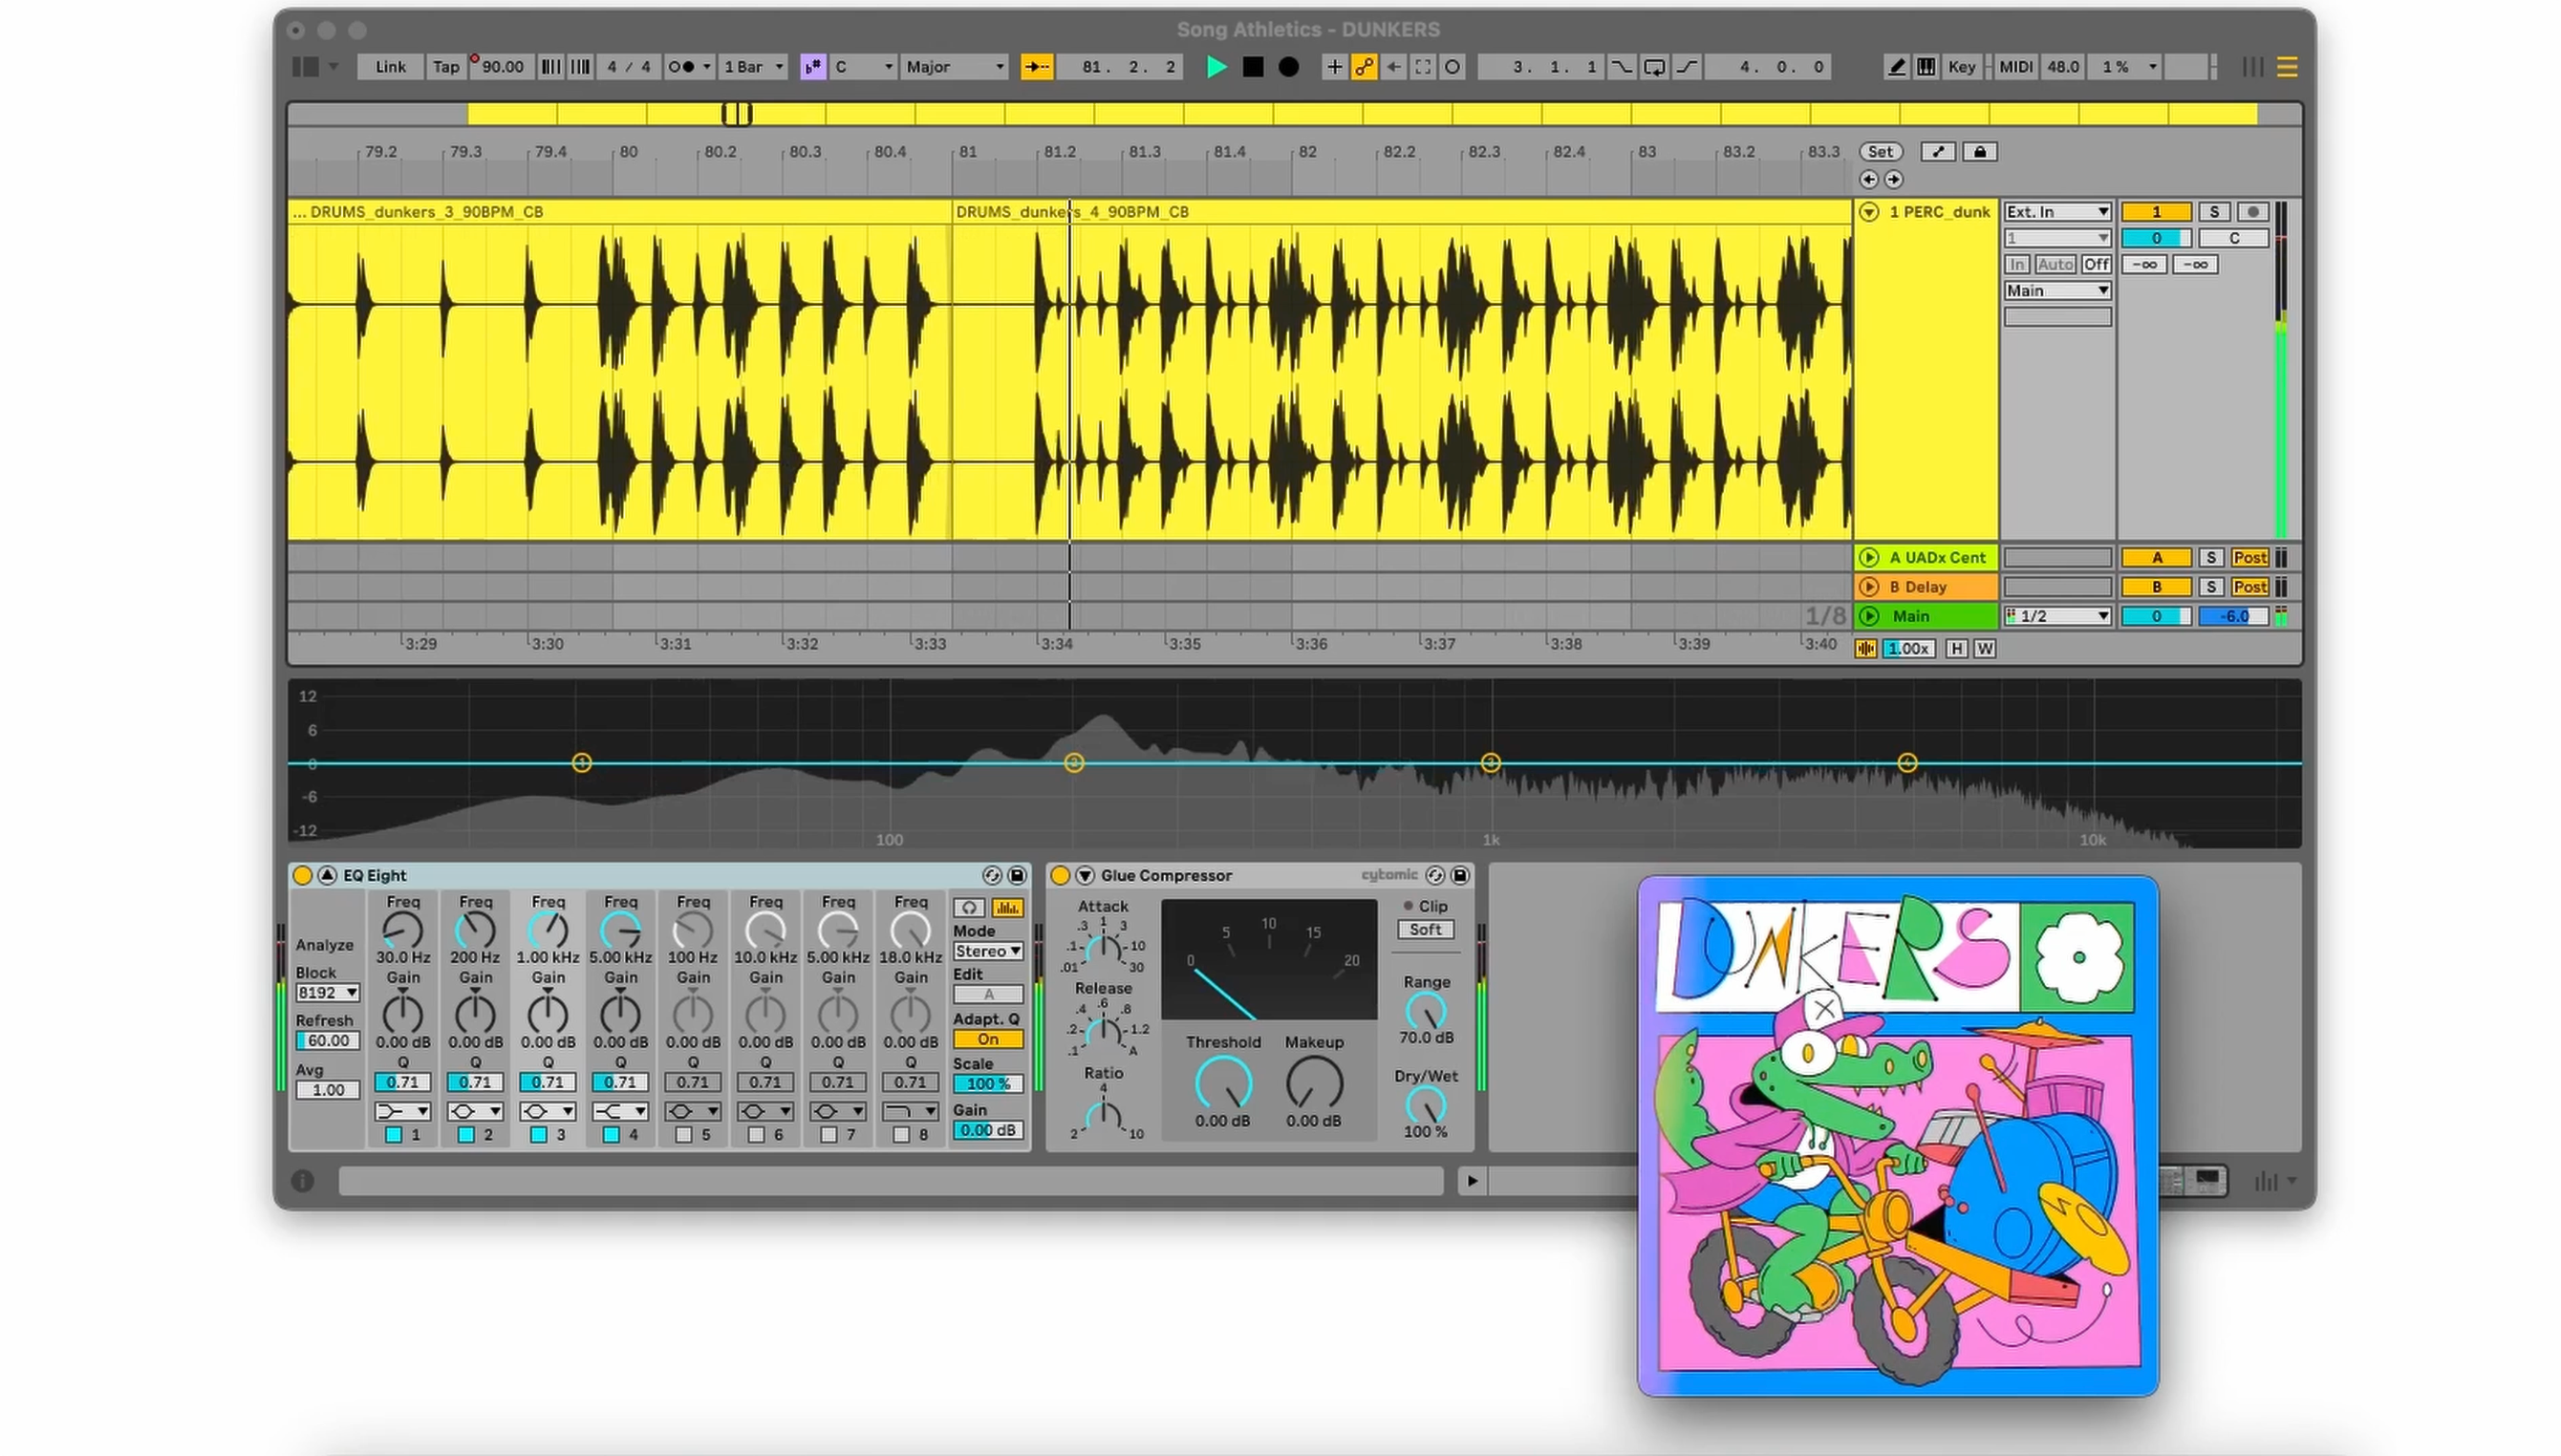
Task: Disable EQ band 3 activator
Action: coord(539,1135)
